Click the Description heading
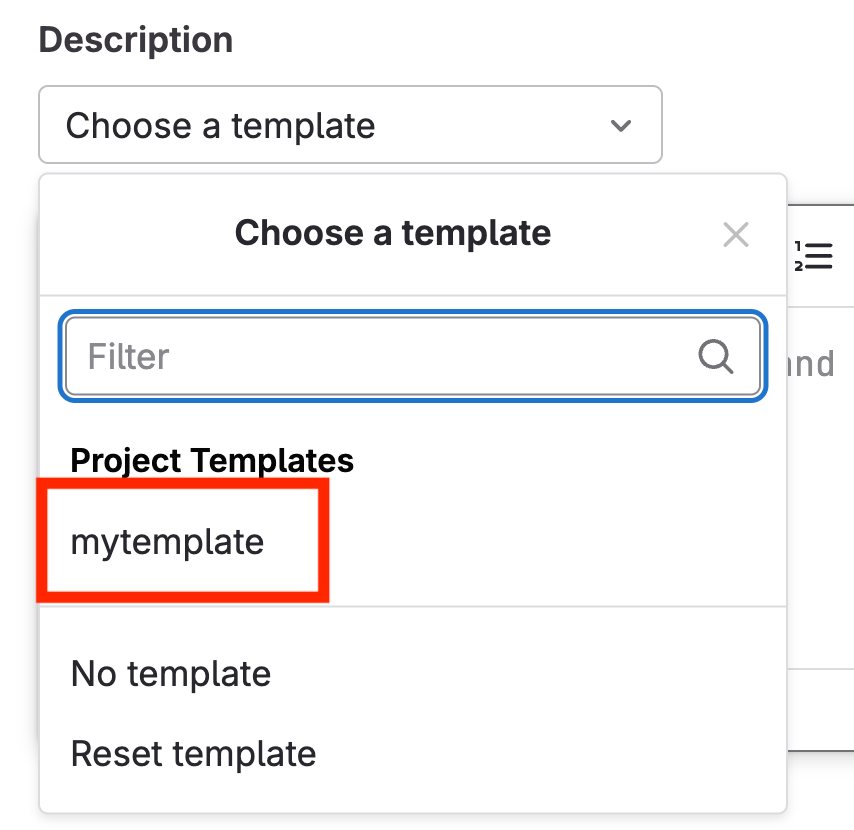This screenshot has height=830, width=854. [135, 40]
